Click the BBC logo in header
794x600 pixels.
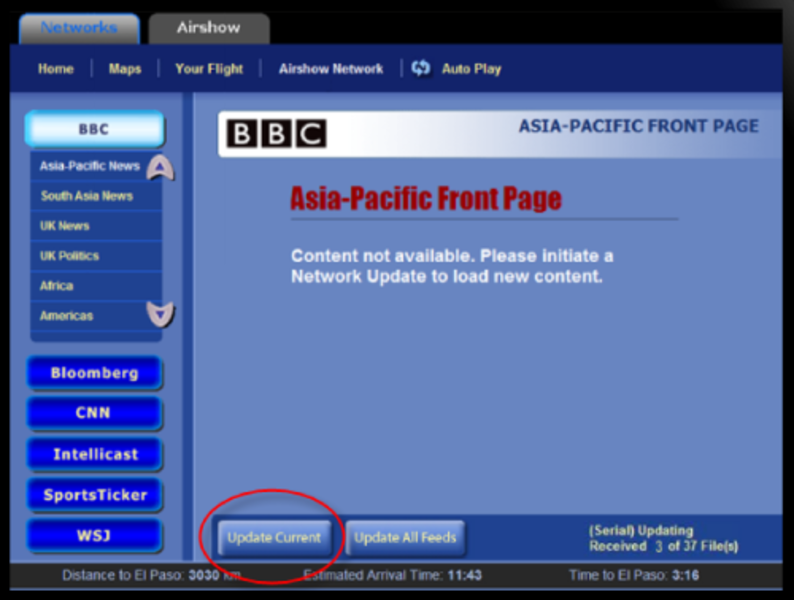pos(276,134)
